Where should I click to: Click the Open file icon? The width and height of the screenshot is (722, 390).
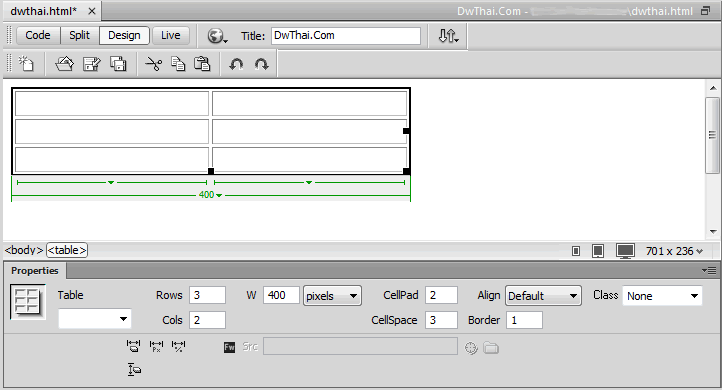click(x=64, y=64)
